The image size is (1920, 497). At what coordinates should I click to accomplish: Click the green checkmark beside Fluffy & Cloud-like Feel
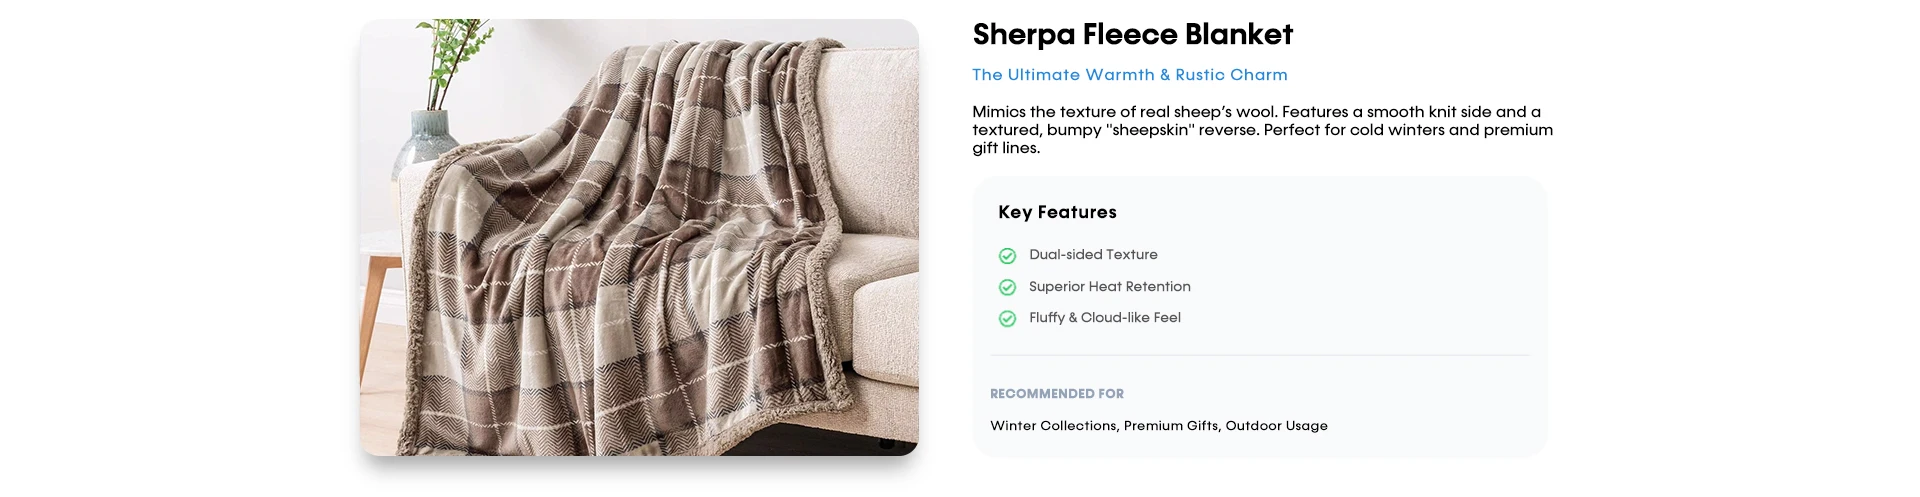point(1007,318)
